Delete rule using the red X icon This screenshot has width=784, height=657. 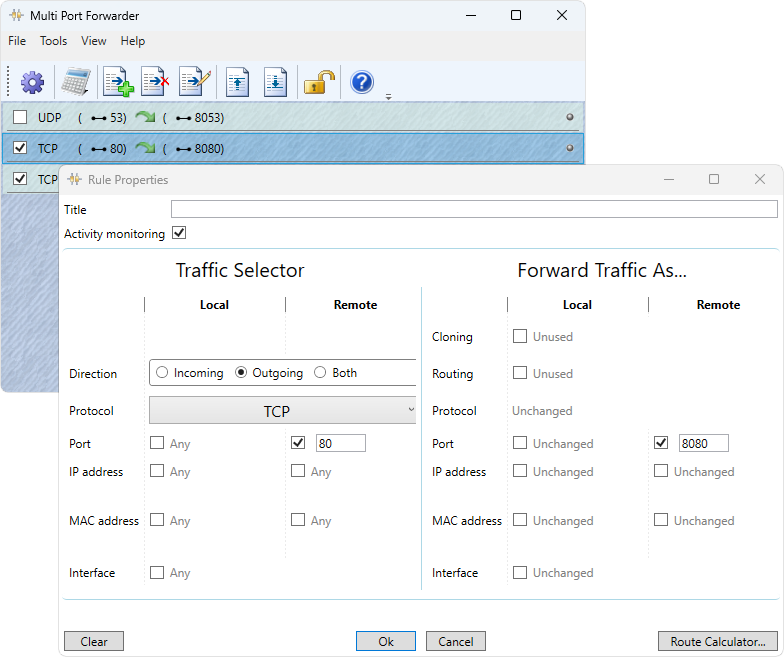coord(155,82)
